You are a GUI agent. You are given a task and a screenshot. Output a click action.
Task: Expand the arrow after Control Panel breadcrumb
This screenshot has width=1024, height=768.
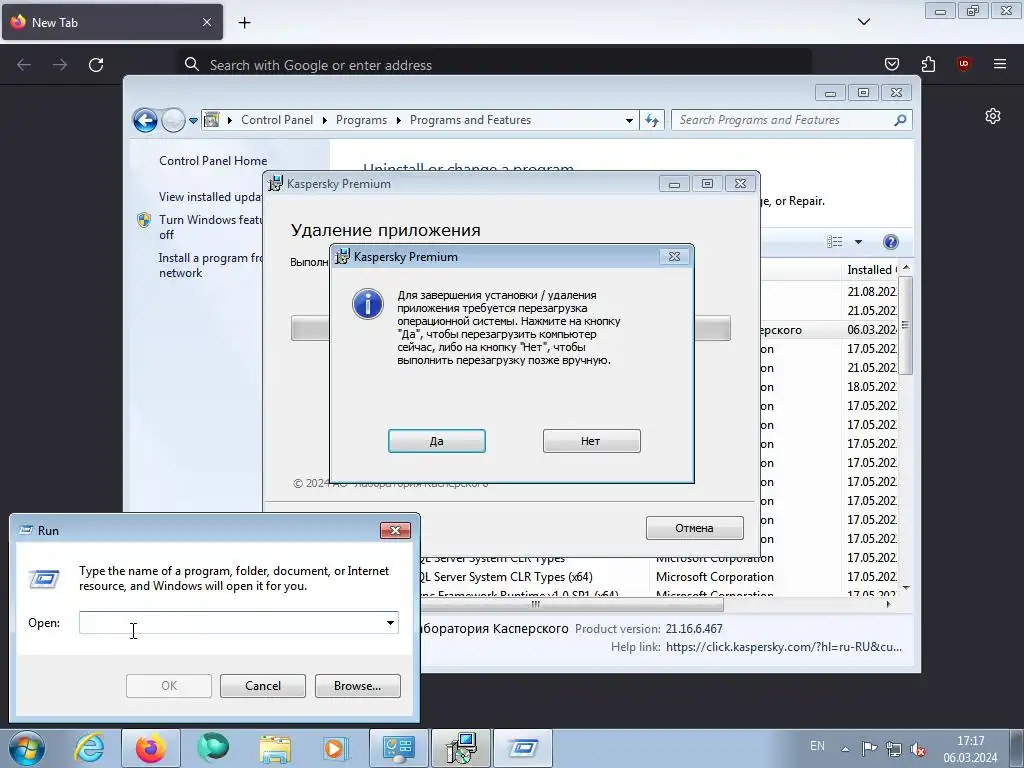[x=325, y=120]
